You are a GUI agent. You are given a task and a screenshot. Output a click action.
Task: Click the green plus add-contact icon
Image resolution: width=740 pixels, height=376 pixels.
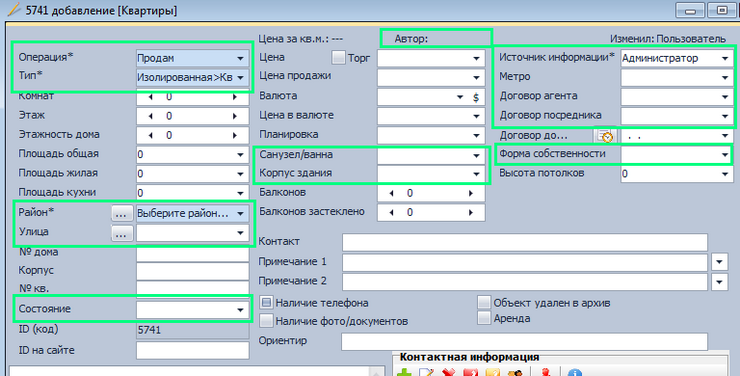pyautogui.click(x=404, y=373)
